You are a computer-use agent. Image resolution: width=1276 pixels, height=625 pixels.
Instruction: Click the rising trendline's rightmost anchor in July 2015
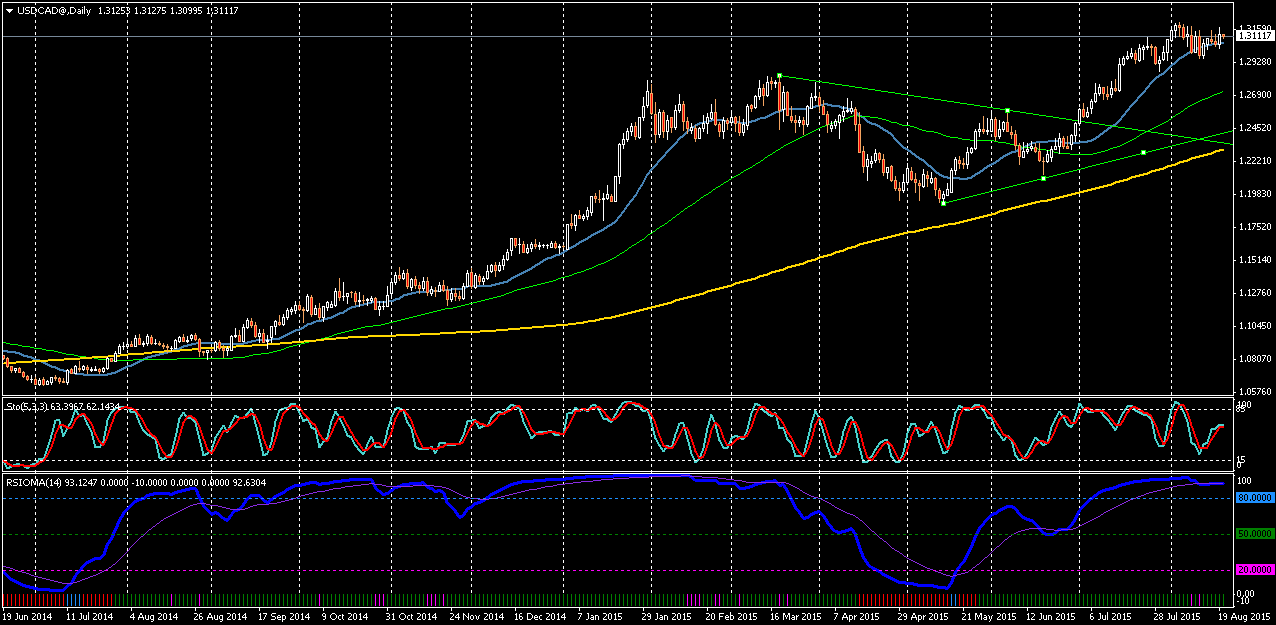[1143, 152]
